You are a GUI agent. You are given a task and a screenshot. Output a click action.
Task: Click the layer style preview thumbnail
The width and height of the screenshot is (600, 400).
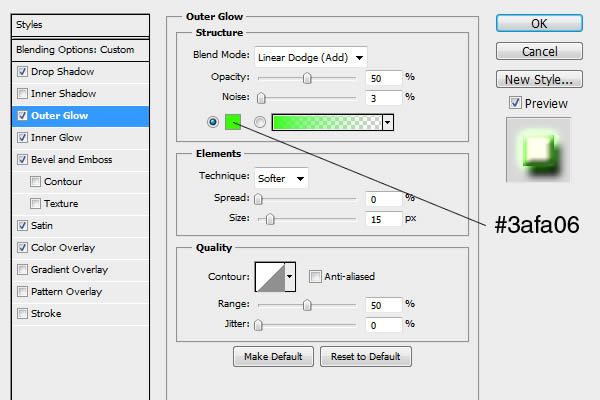(538, 149)
